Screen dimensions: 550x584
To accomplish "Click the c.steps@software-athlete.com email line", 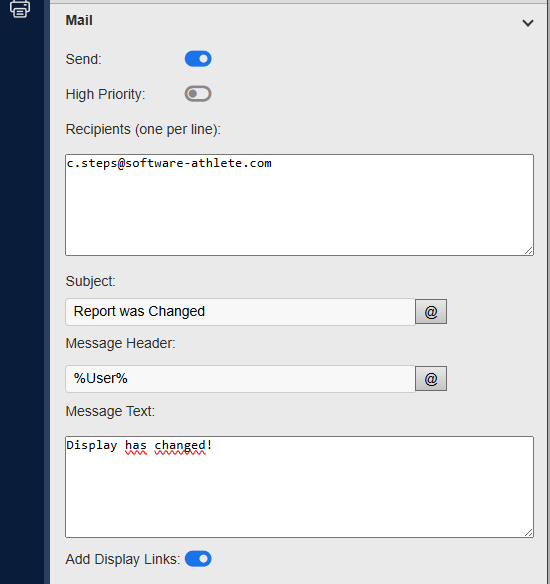I will pyautogui.click(x=169, y=163).
